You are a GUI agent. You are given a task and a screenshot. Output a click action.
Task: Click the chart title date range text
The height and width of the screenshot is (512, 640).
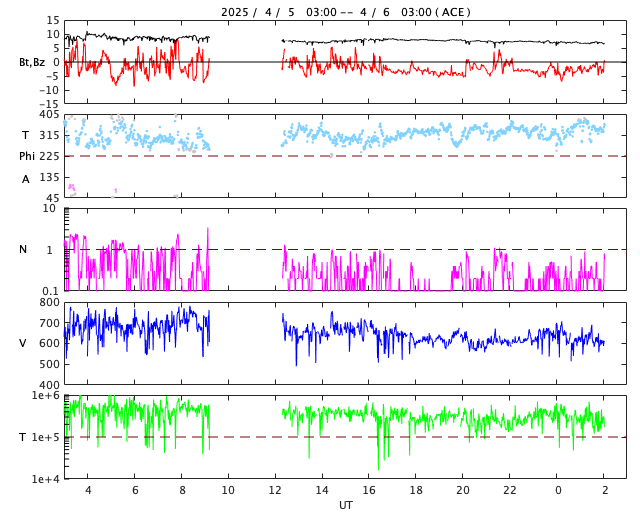pyautogui.click(x=346, y=12)
